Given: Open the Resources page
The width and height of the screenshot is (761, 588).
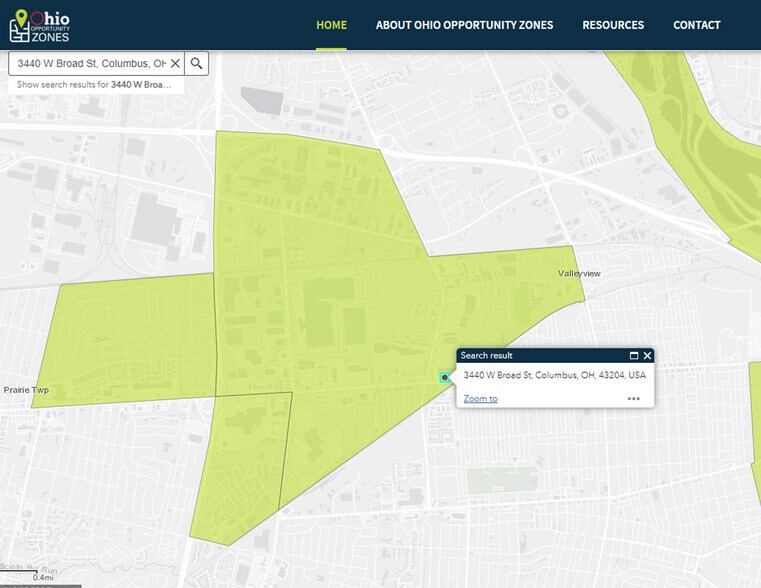Looking at the screenshot, I should [613, 25].
